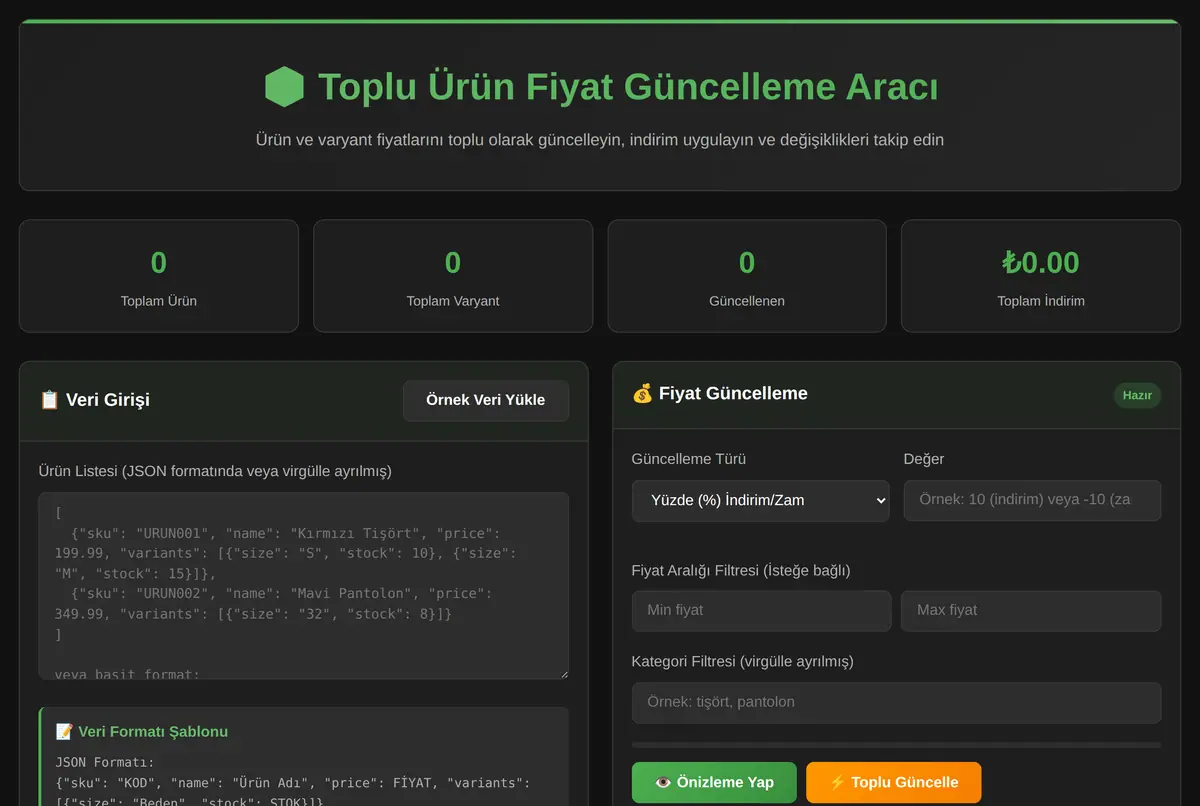1200x806 pixels.
Task: Click inside the Ürün Listesi textarea
Action: point(304,586)
